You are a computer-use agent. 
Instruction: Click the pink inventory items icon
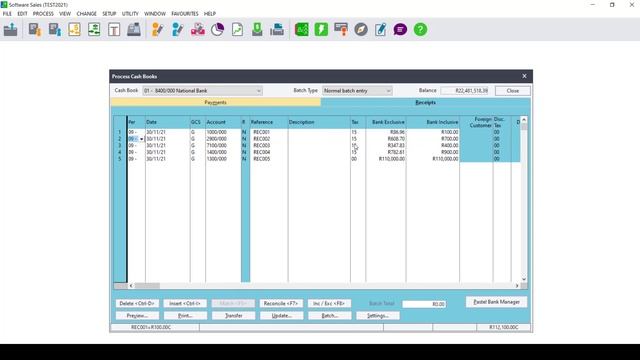(x=198, y=29)
